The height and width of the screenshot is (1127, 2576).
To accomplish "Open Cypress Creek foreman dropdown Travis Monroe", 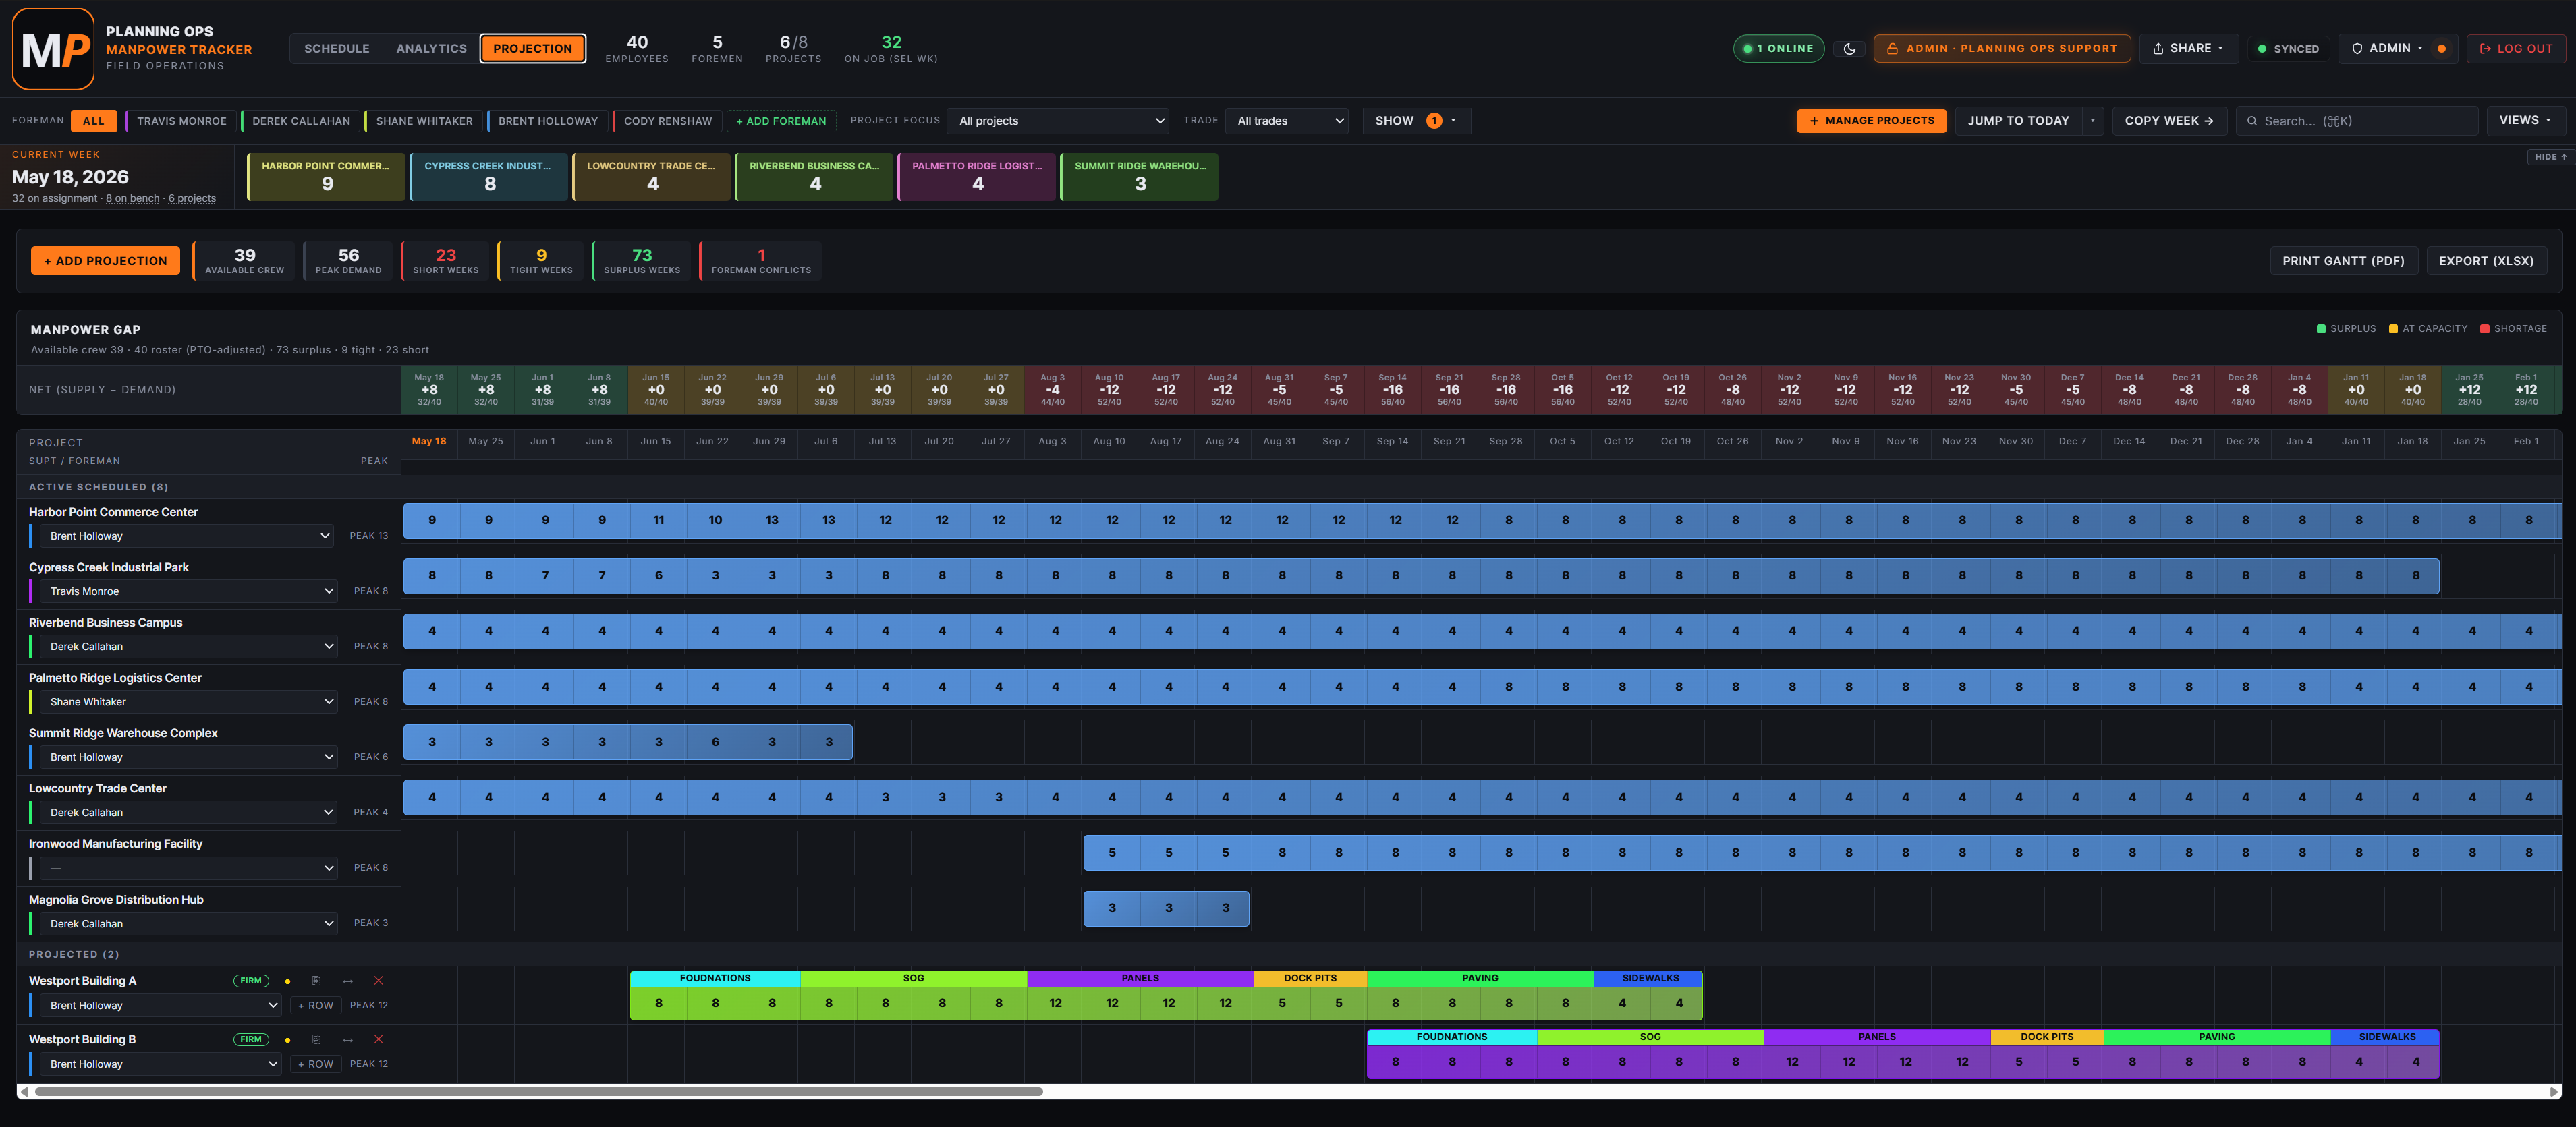I will [x=188, y=591].
